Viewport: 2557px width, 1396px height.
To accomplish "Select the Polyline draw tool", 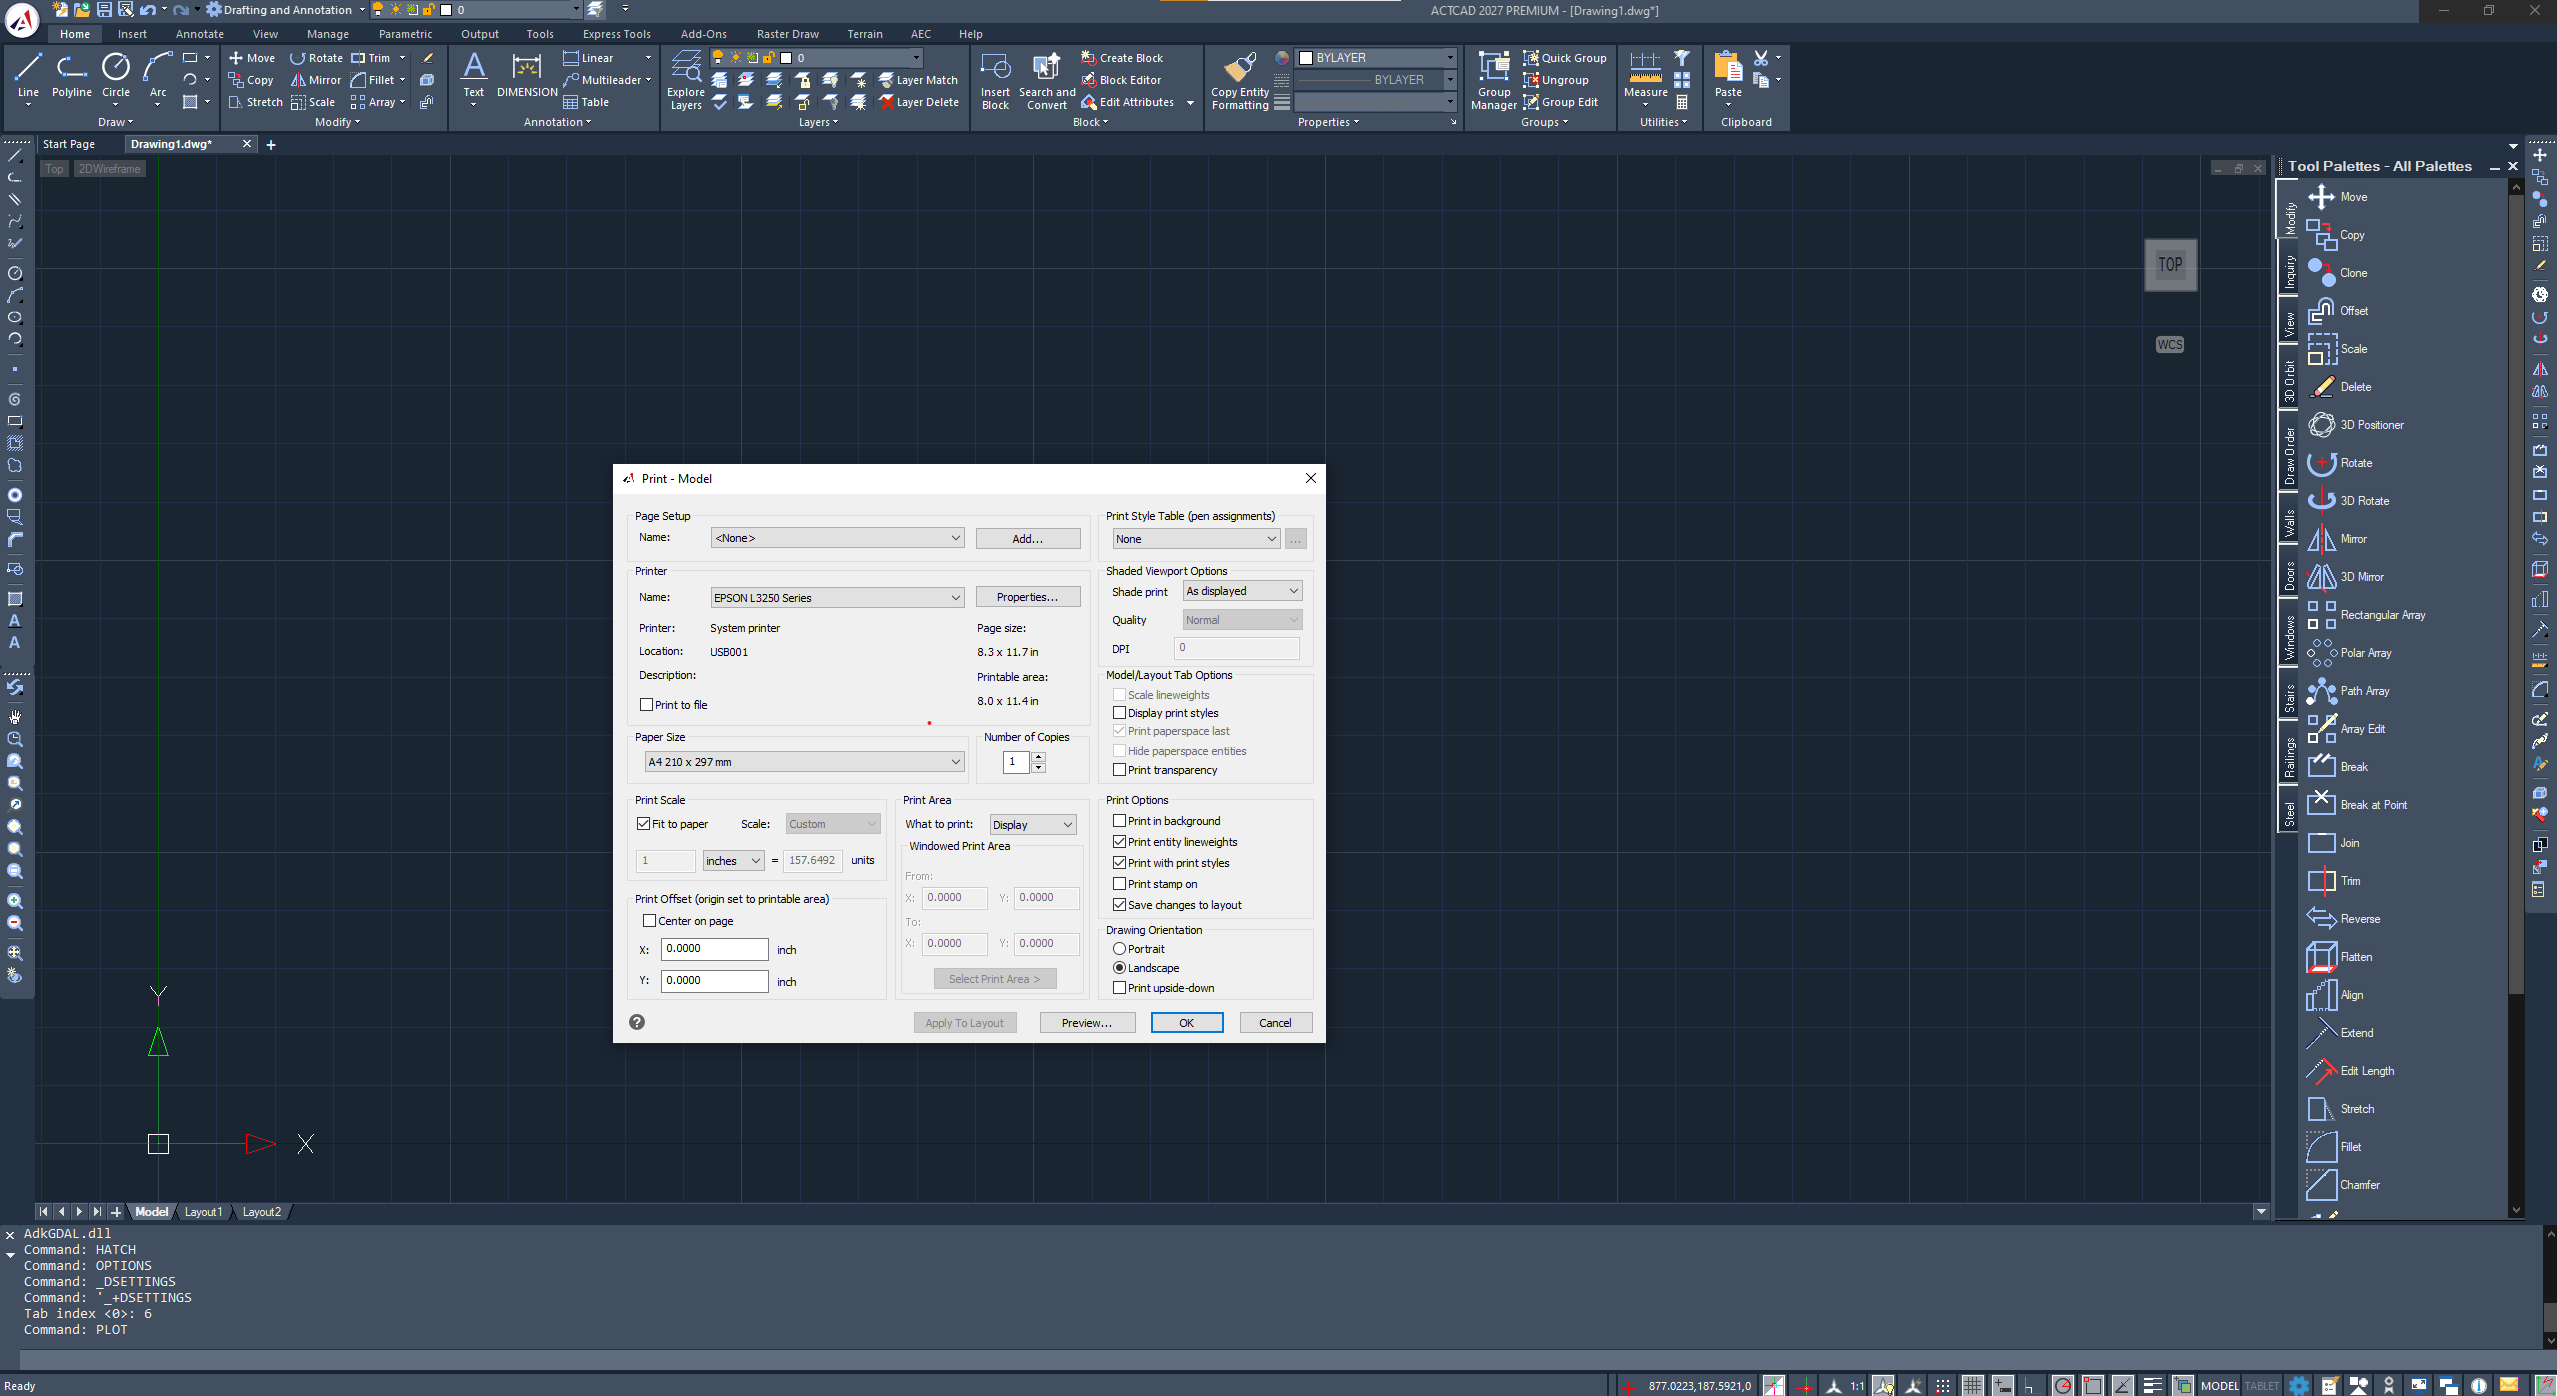I will (71, 75).
